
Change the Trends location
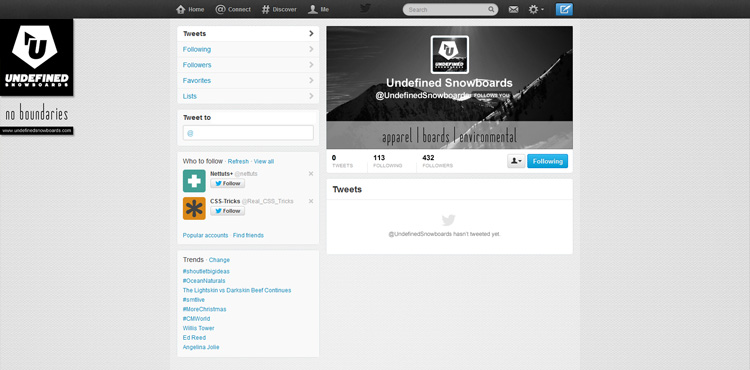pyautogui.click(x=219, y=260)
